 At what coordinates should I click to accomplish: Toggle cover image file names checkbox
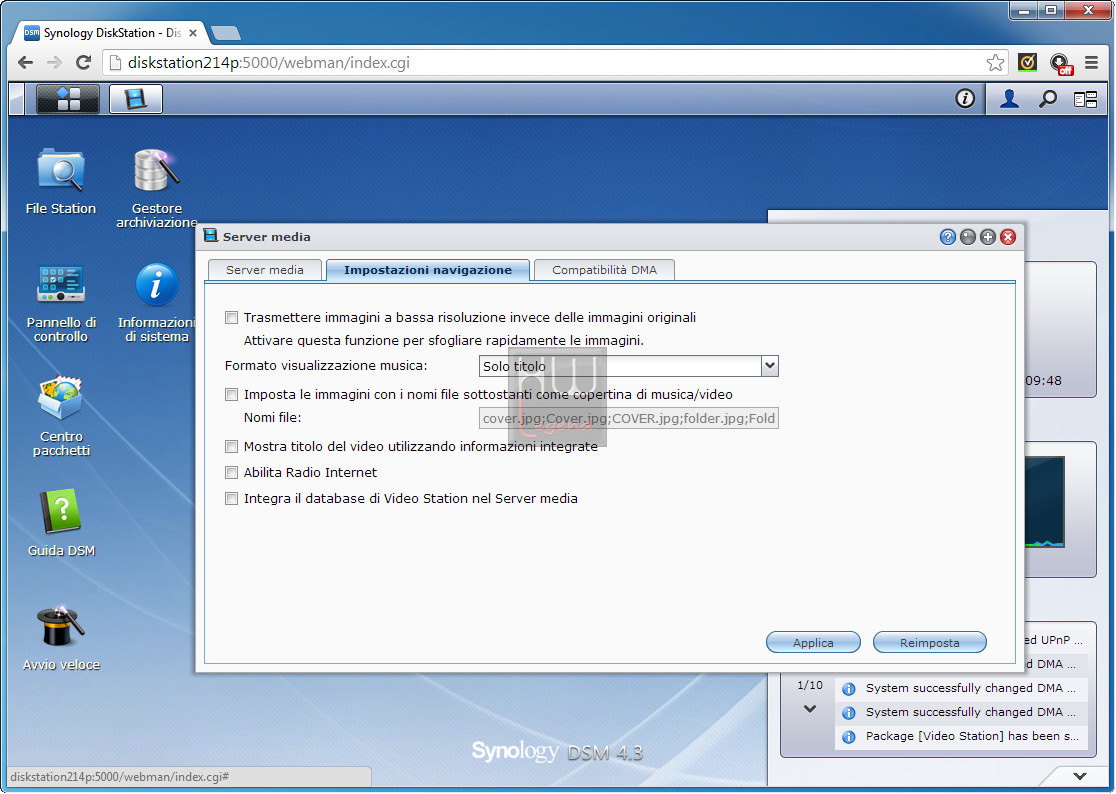[231, 394]
